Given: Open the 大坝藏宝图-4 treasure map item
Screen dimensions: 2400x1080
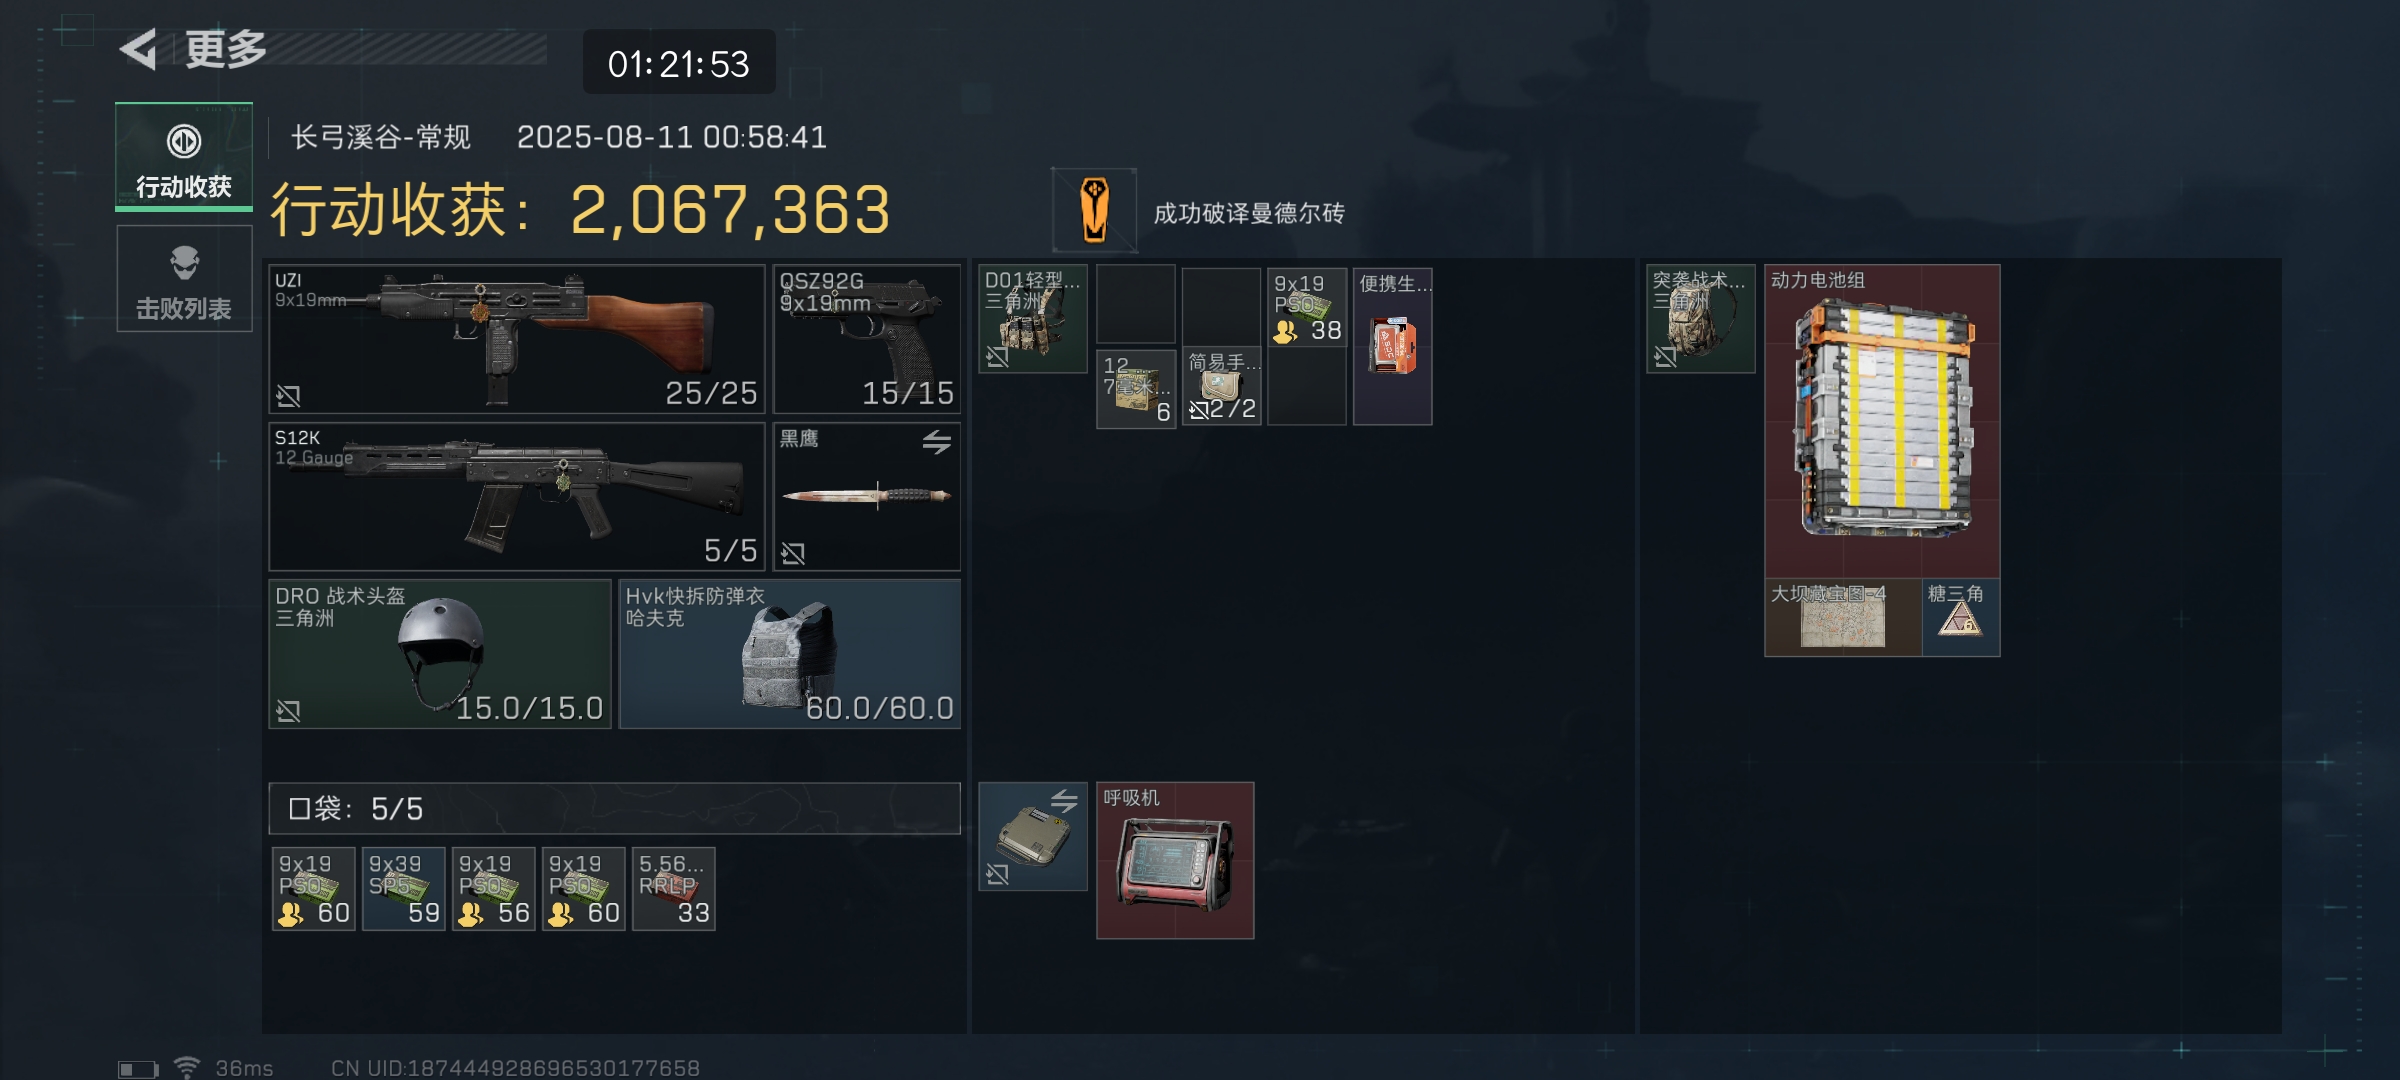Looking at the screenshot, I should (x=1843, y=618).
